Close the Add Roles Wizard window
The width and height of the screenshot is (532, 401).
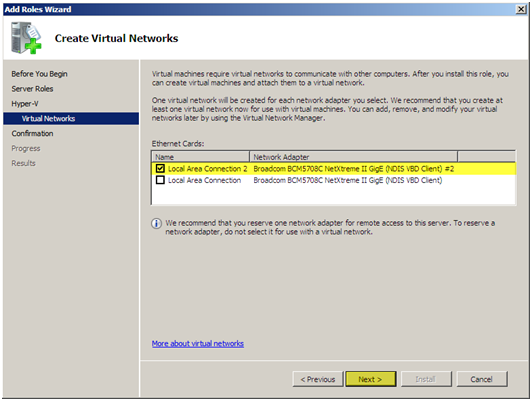521,9
